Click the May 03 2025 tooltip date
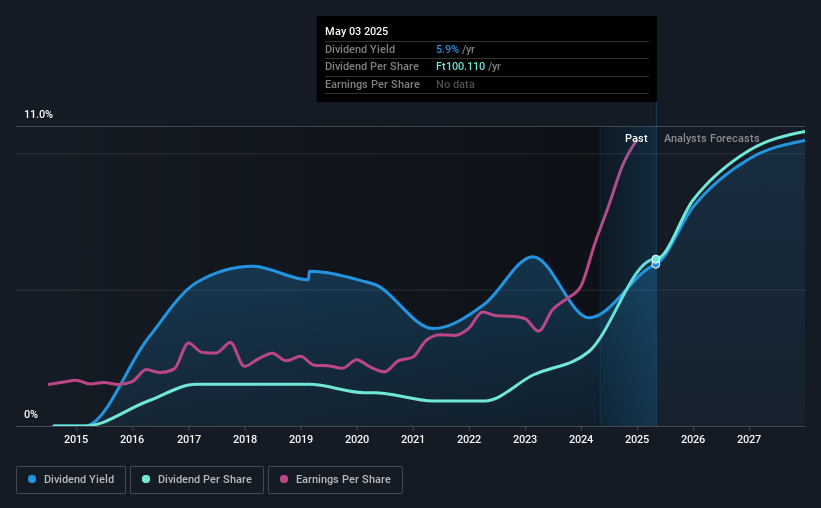Viewport: 821px width, 508px height. tap(357, 31)
